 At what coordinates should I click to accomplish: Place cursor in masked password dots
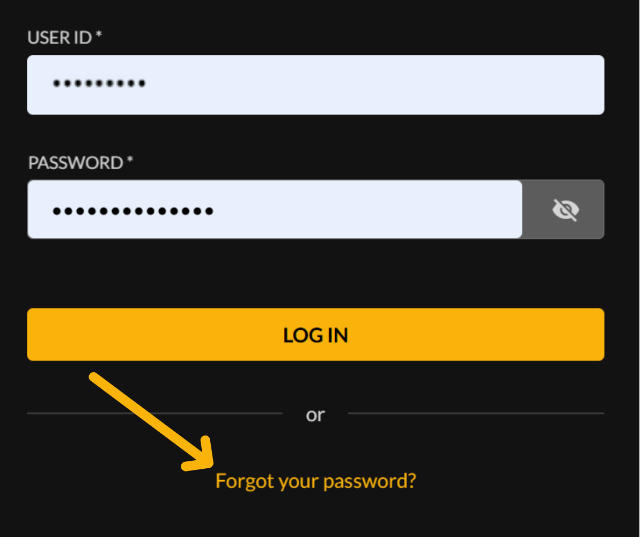click(x=132, y=211)
